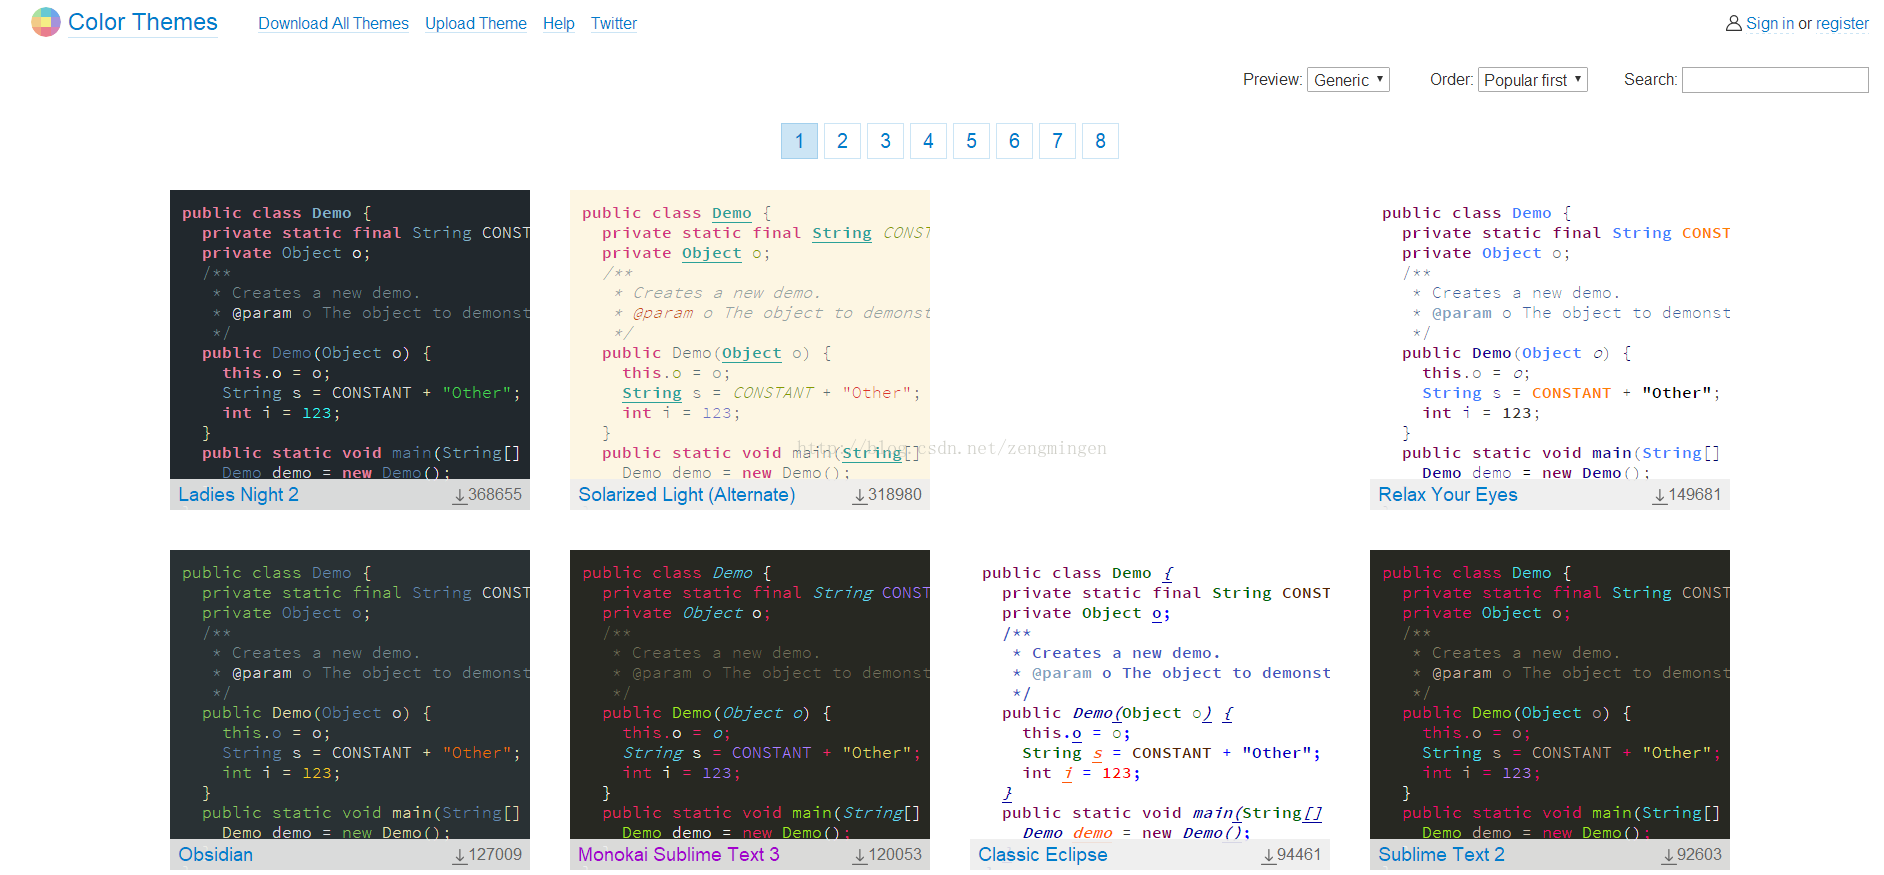Open the Twitter link
This screenshot has height=875, width=1884.
tap(614, 23)
